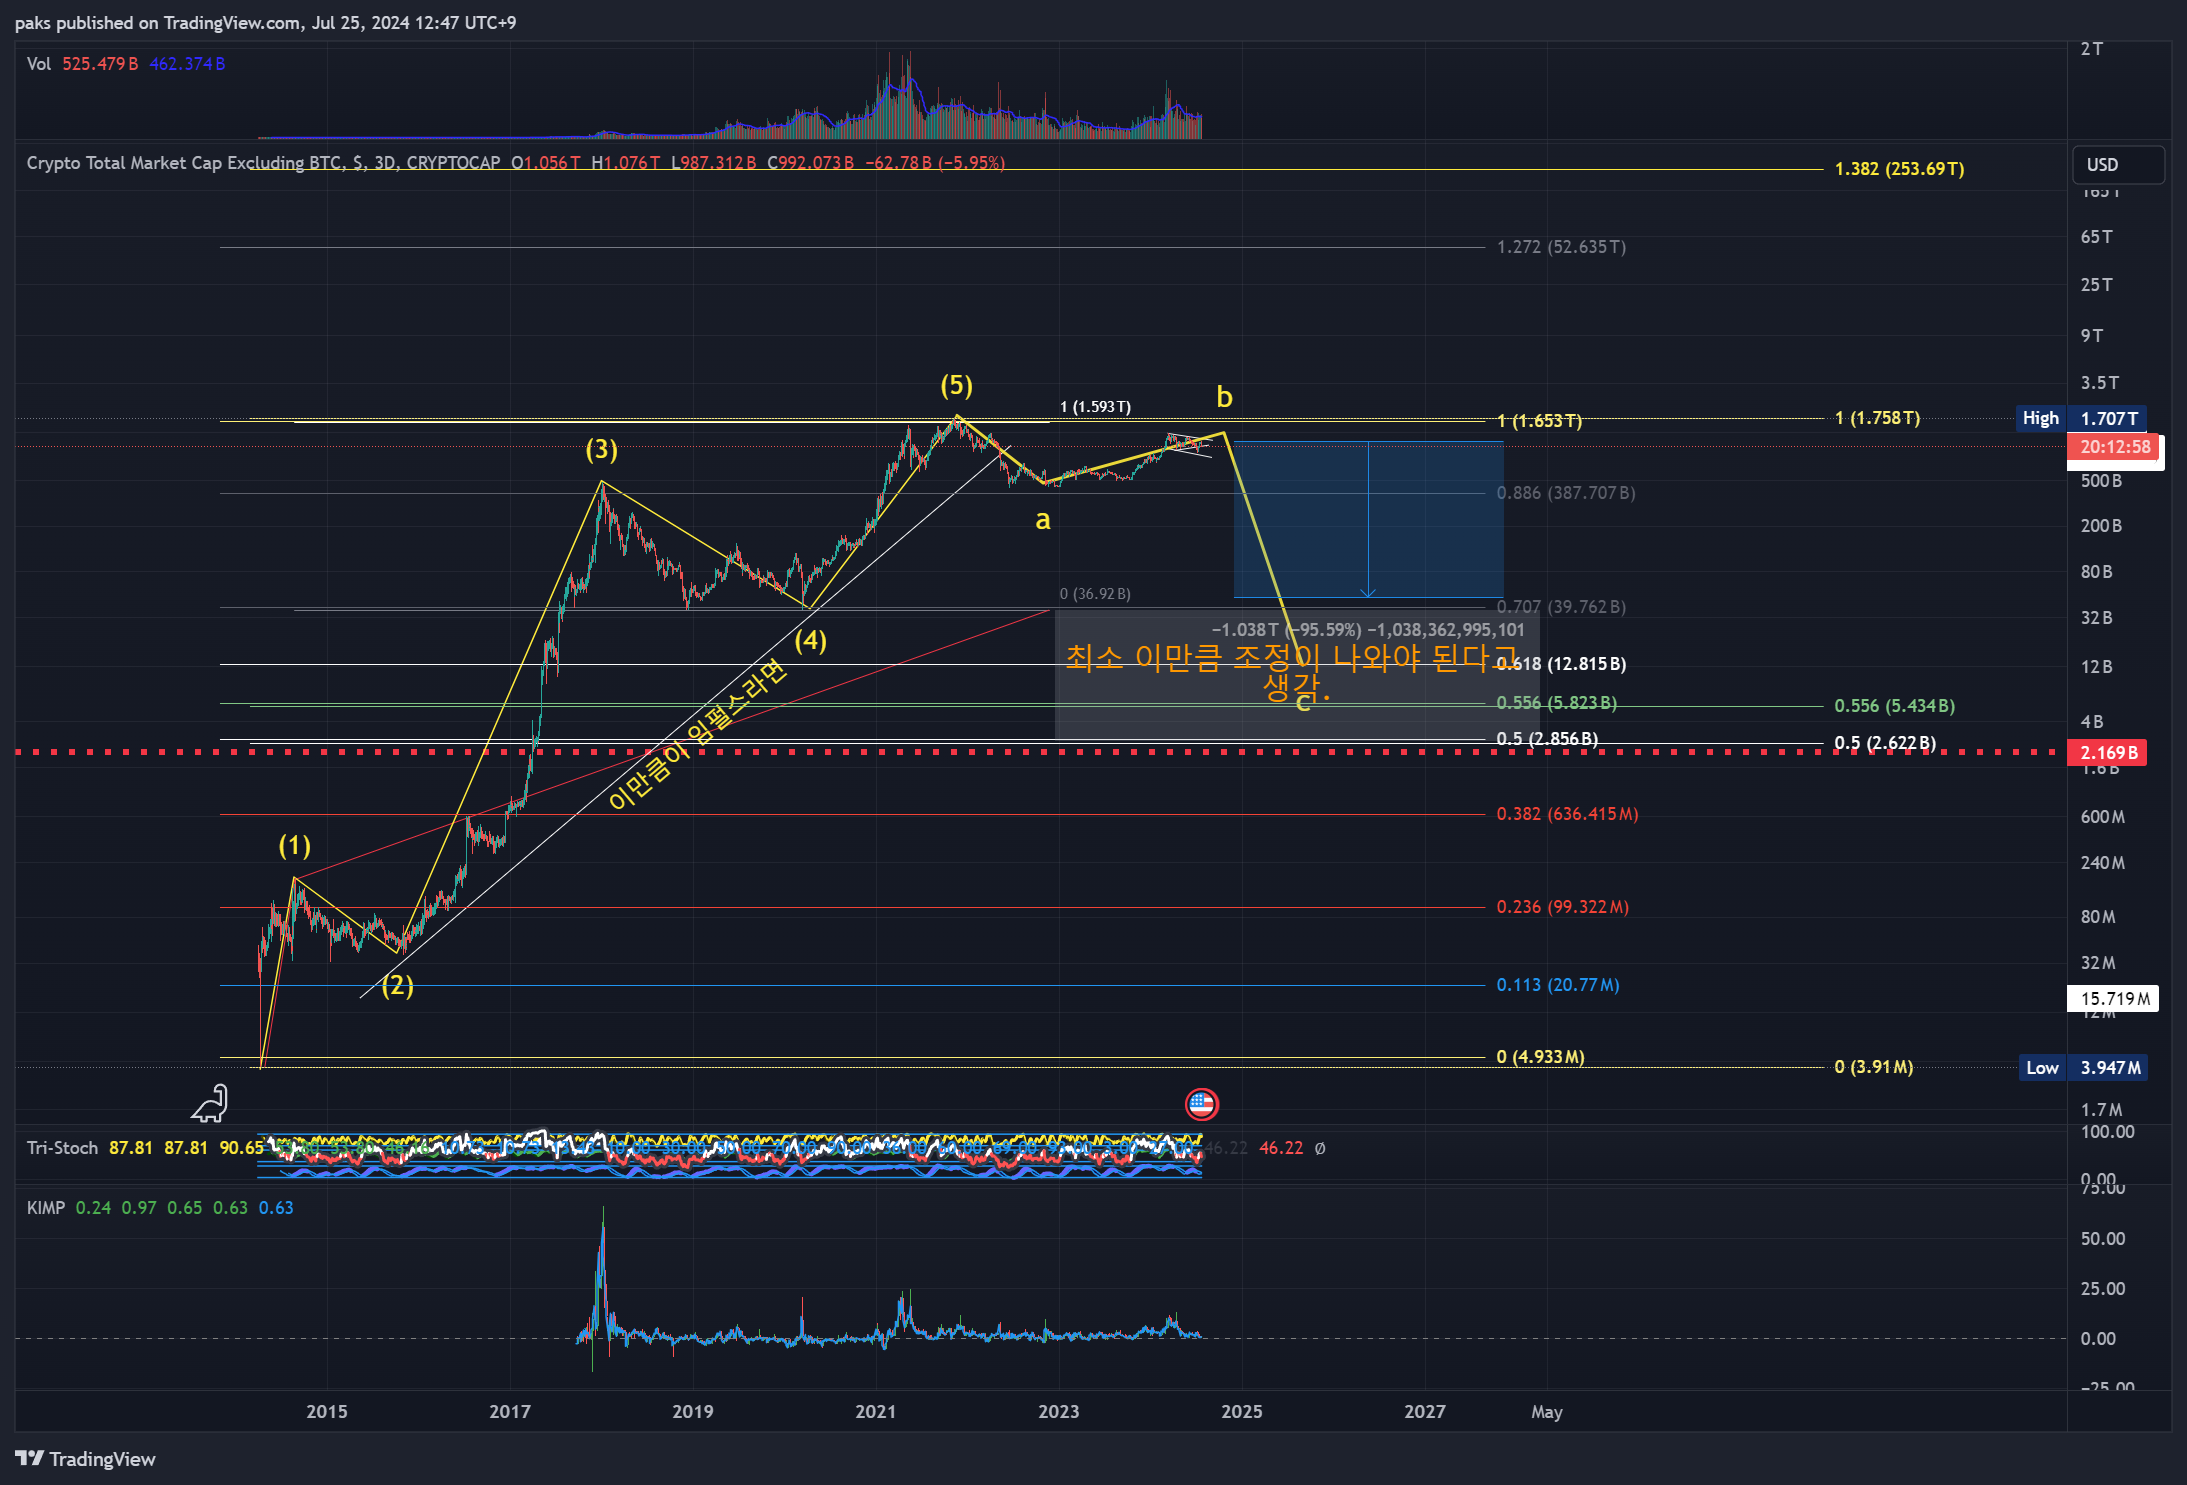Click the corrective wave a label
Viewport: 2187px width, 1485px height.
coord(1043,520)
